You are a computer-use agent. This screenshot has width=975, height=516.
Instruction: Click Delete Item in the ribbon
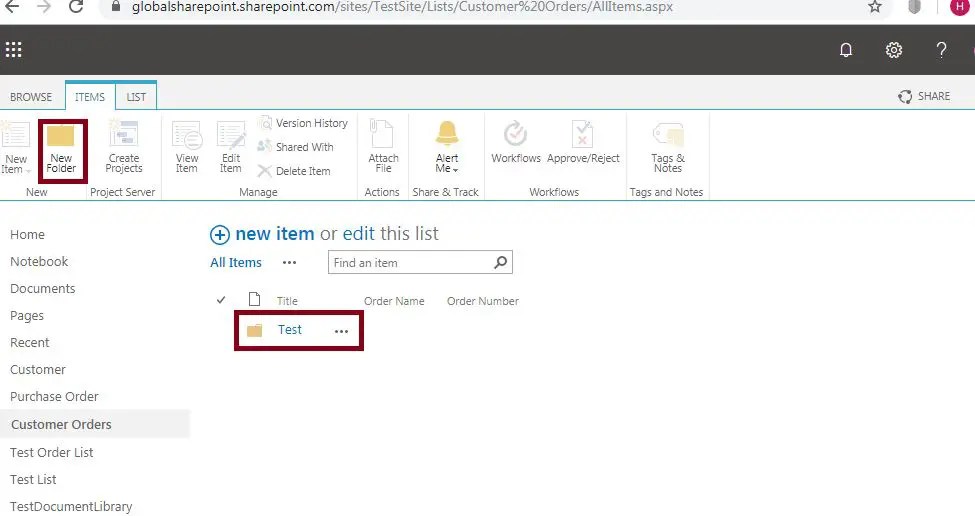[294, 171]
